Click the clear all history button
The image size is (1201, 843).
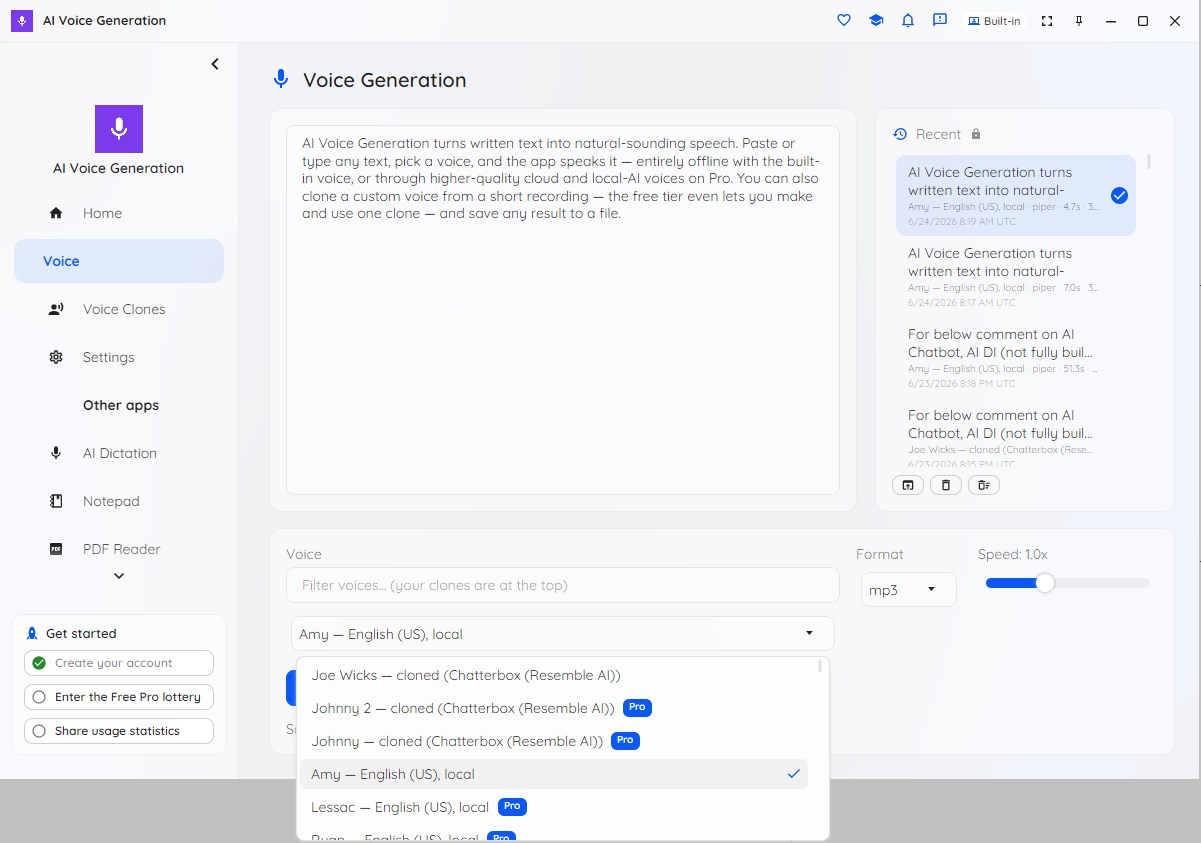(x=983, y=485)
